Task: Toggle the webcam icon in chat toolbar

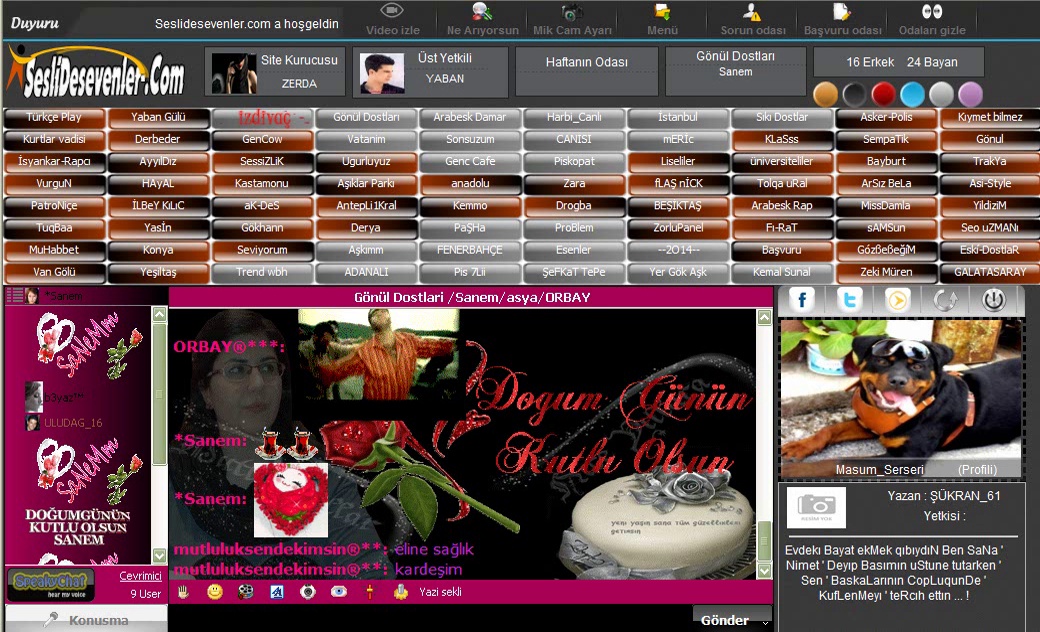Action: [x=308, y=592]
